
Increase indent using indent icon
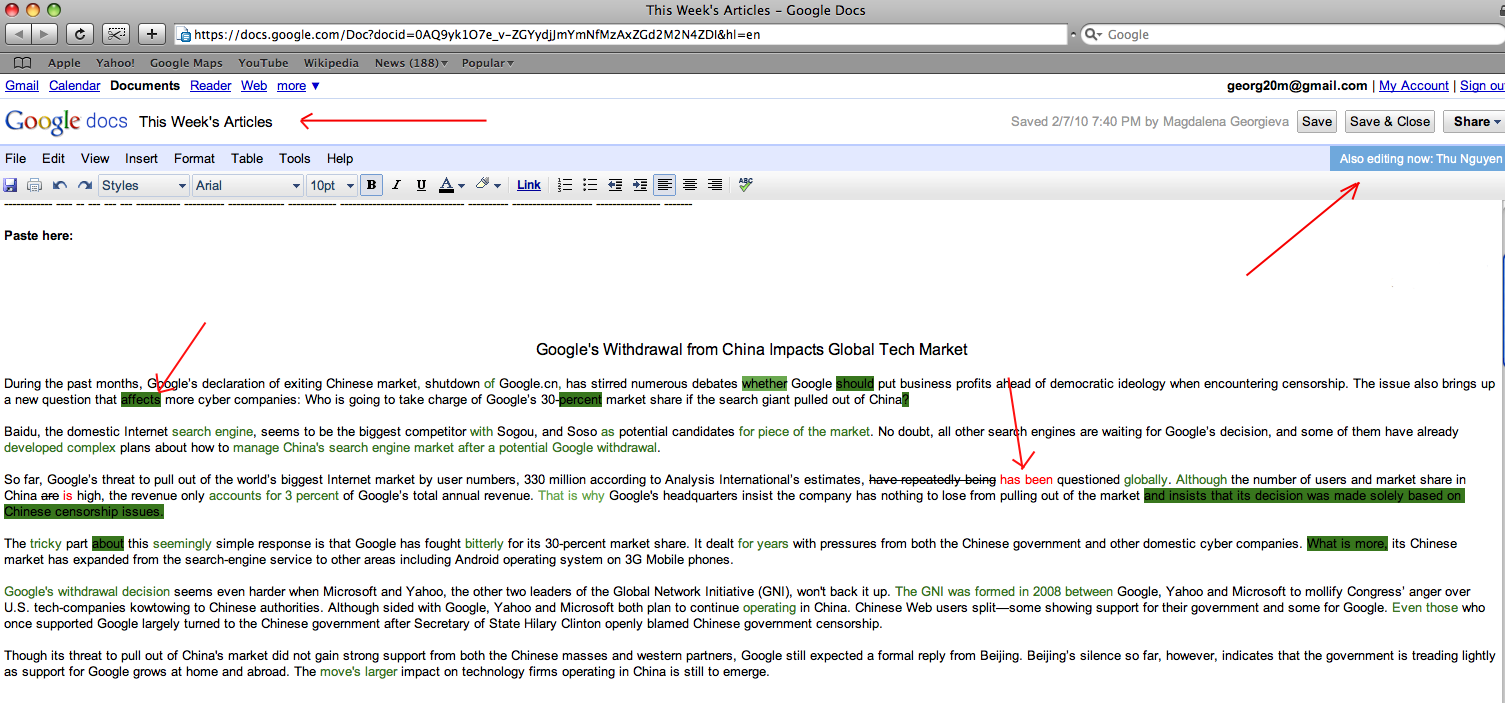point(640,185)
